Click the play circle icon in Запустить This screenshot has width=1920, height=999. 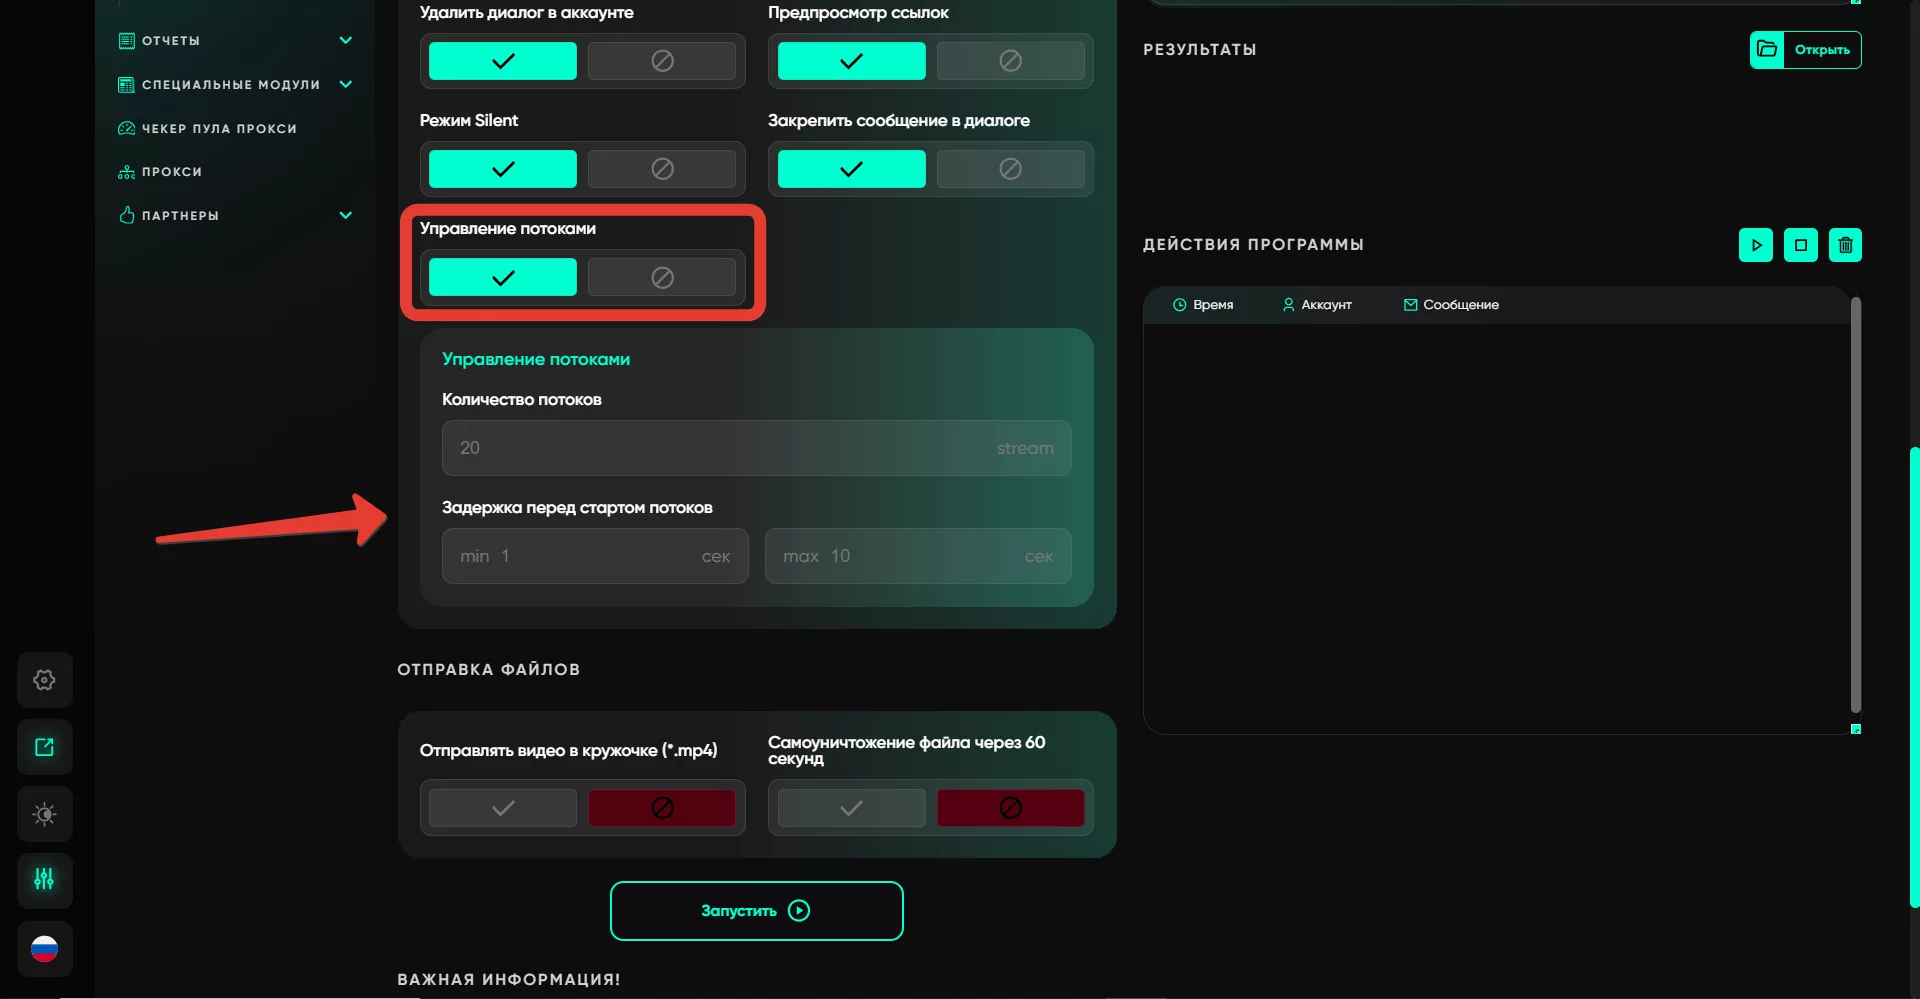pyautogui.click(x=799, y=910)
